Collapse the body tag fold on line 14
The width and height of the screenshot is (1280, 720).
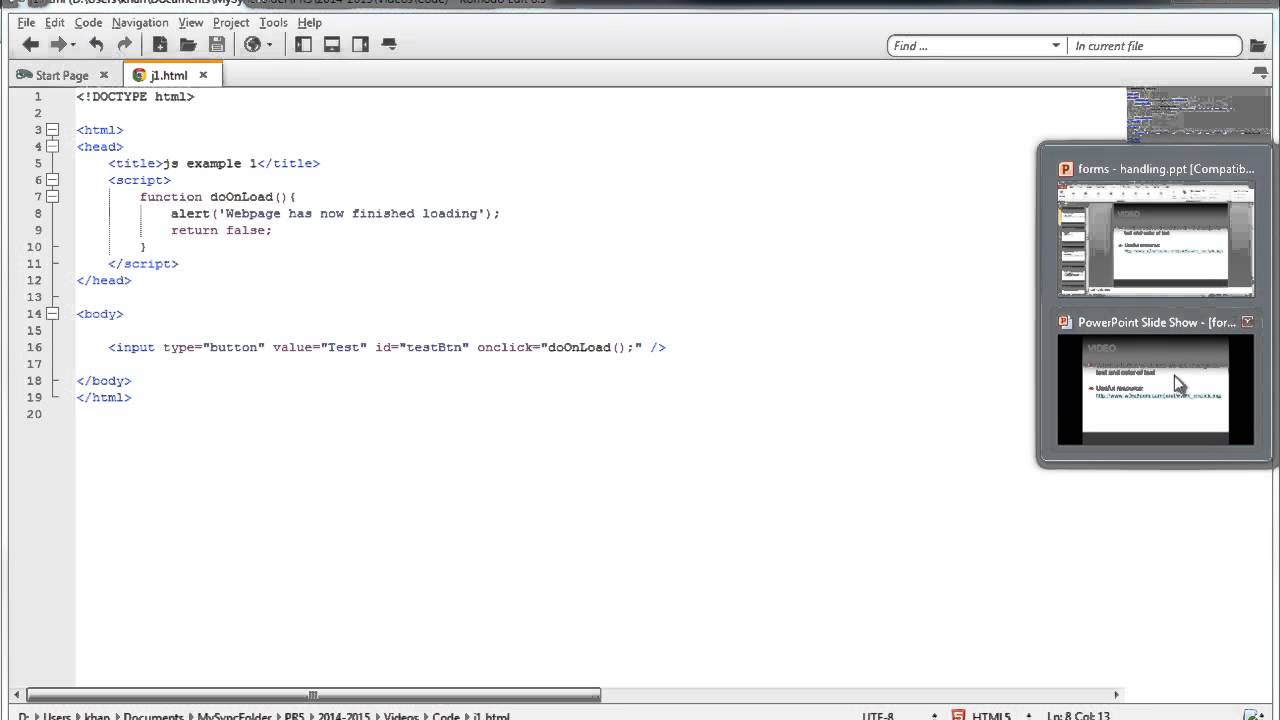click(x=52, y=314)
